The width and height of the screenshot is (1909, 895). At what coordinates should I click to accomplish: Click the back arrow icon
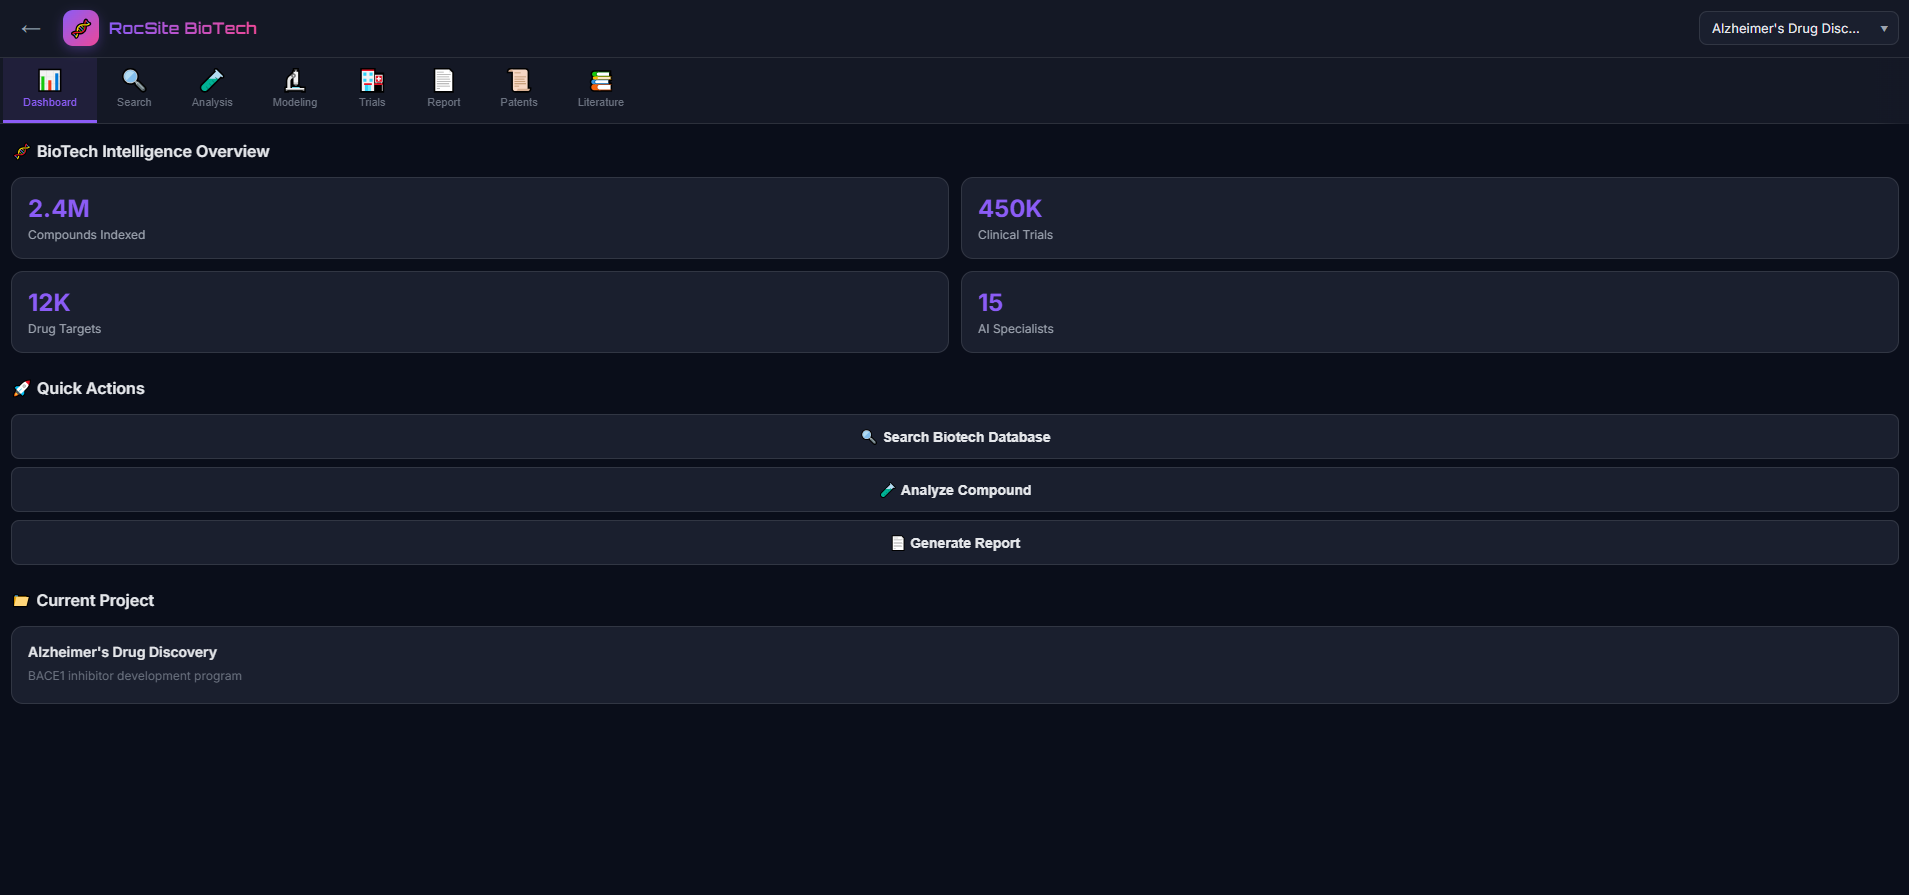(31, 29)
